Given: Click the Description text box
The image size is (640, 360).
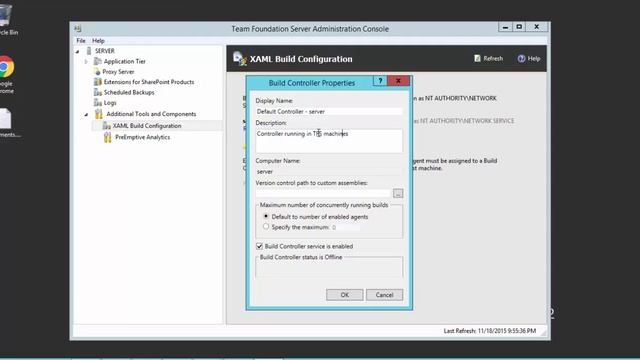Looking at the screenshot, I should pyautogui.click(x=329, y=141).
